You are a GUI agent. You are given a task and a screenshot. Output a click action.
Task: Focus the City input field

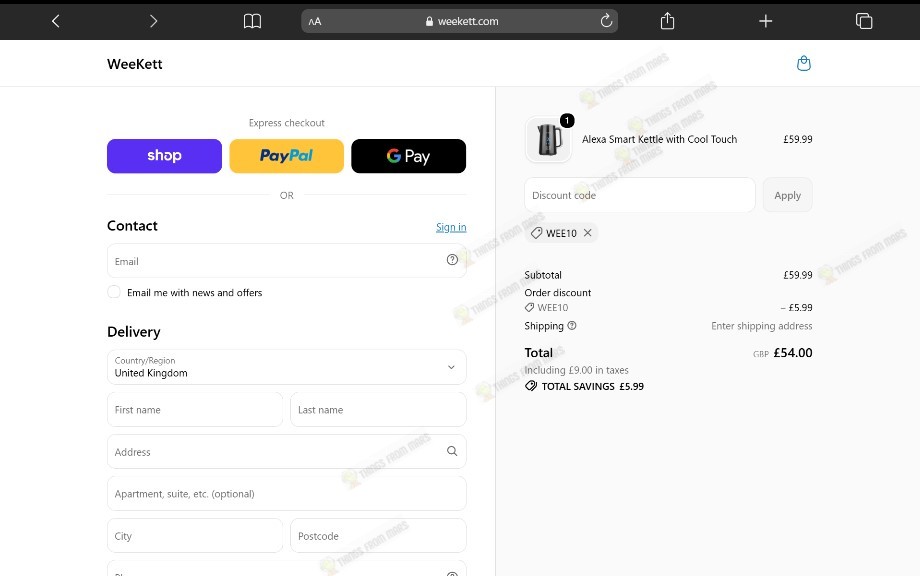[x=195, y=536]
